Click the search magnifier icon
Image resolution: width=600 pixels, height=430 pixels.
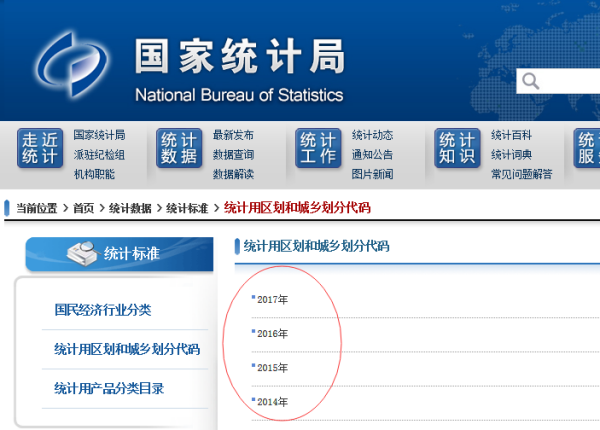pos(531,81)
